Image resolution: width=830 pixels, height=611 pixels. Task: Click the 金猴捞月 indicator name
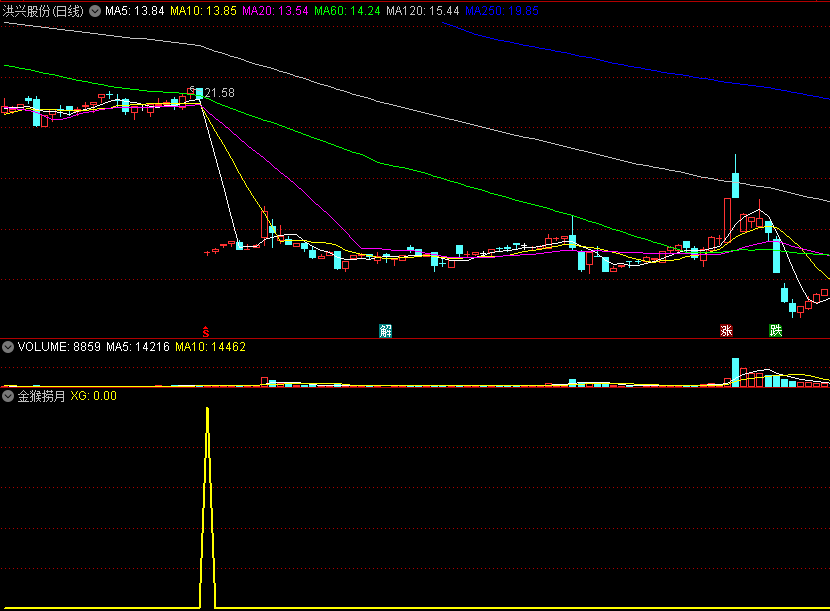[x=41, y=396]
